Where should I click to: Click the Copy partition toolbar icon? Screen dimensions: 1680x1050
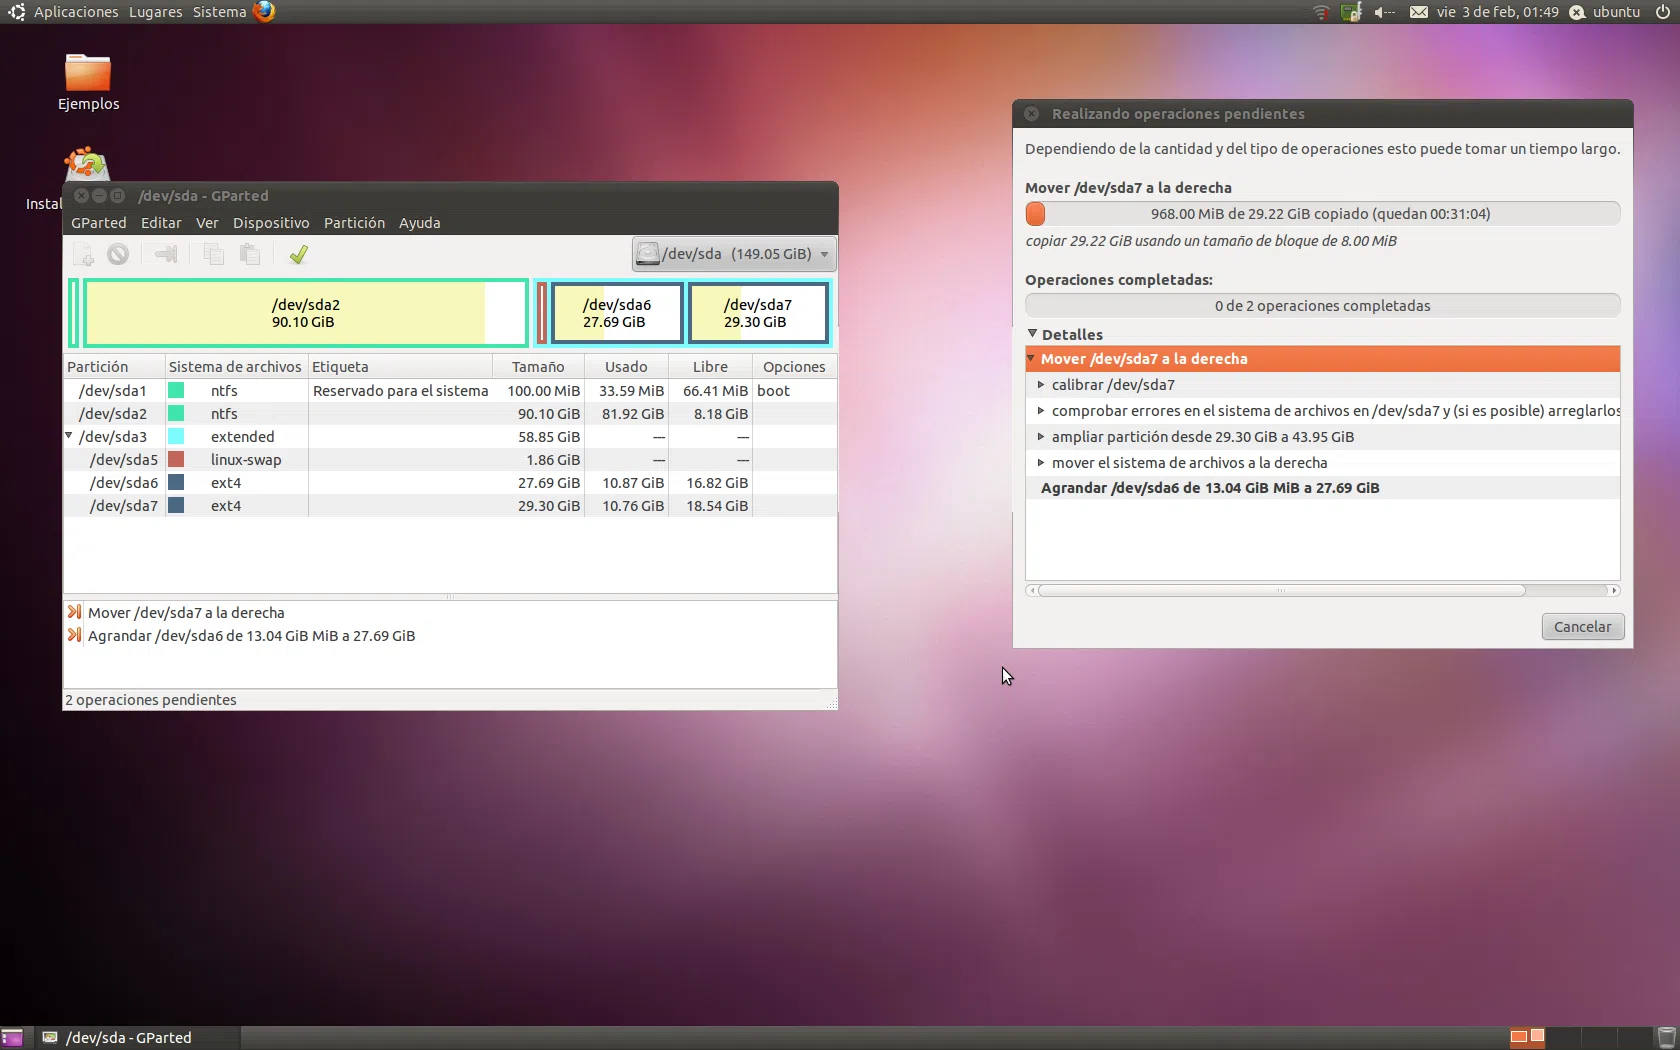(213, 255)
